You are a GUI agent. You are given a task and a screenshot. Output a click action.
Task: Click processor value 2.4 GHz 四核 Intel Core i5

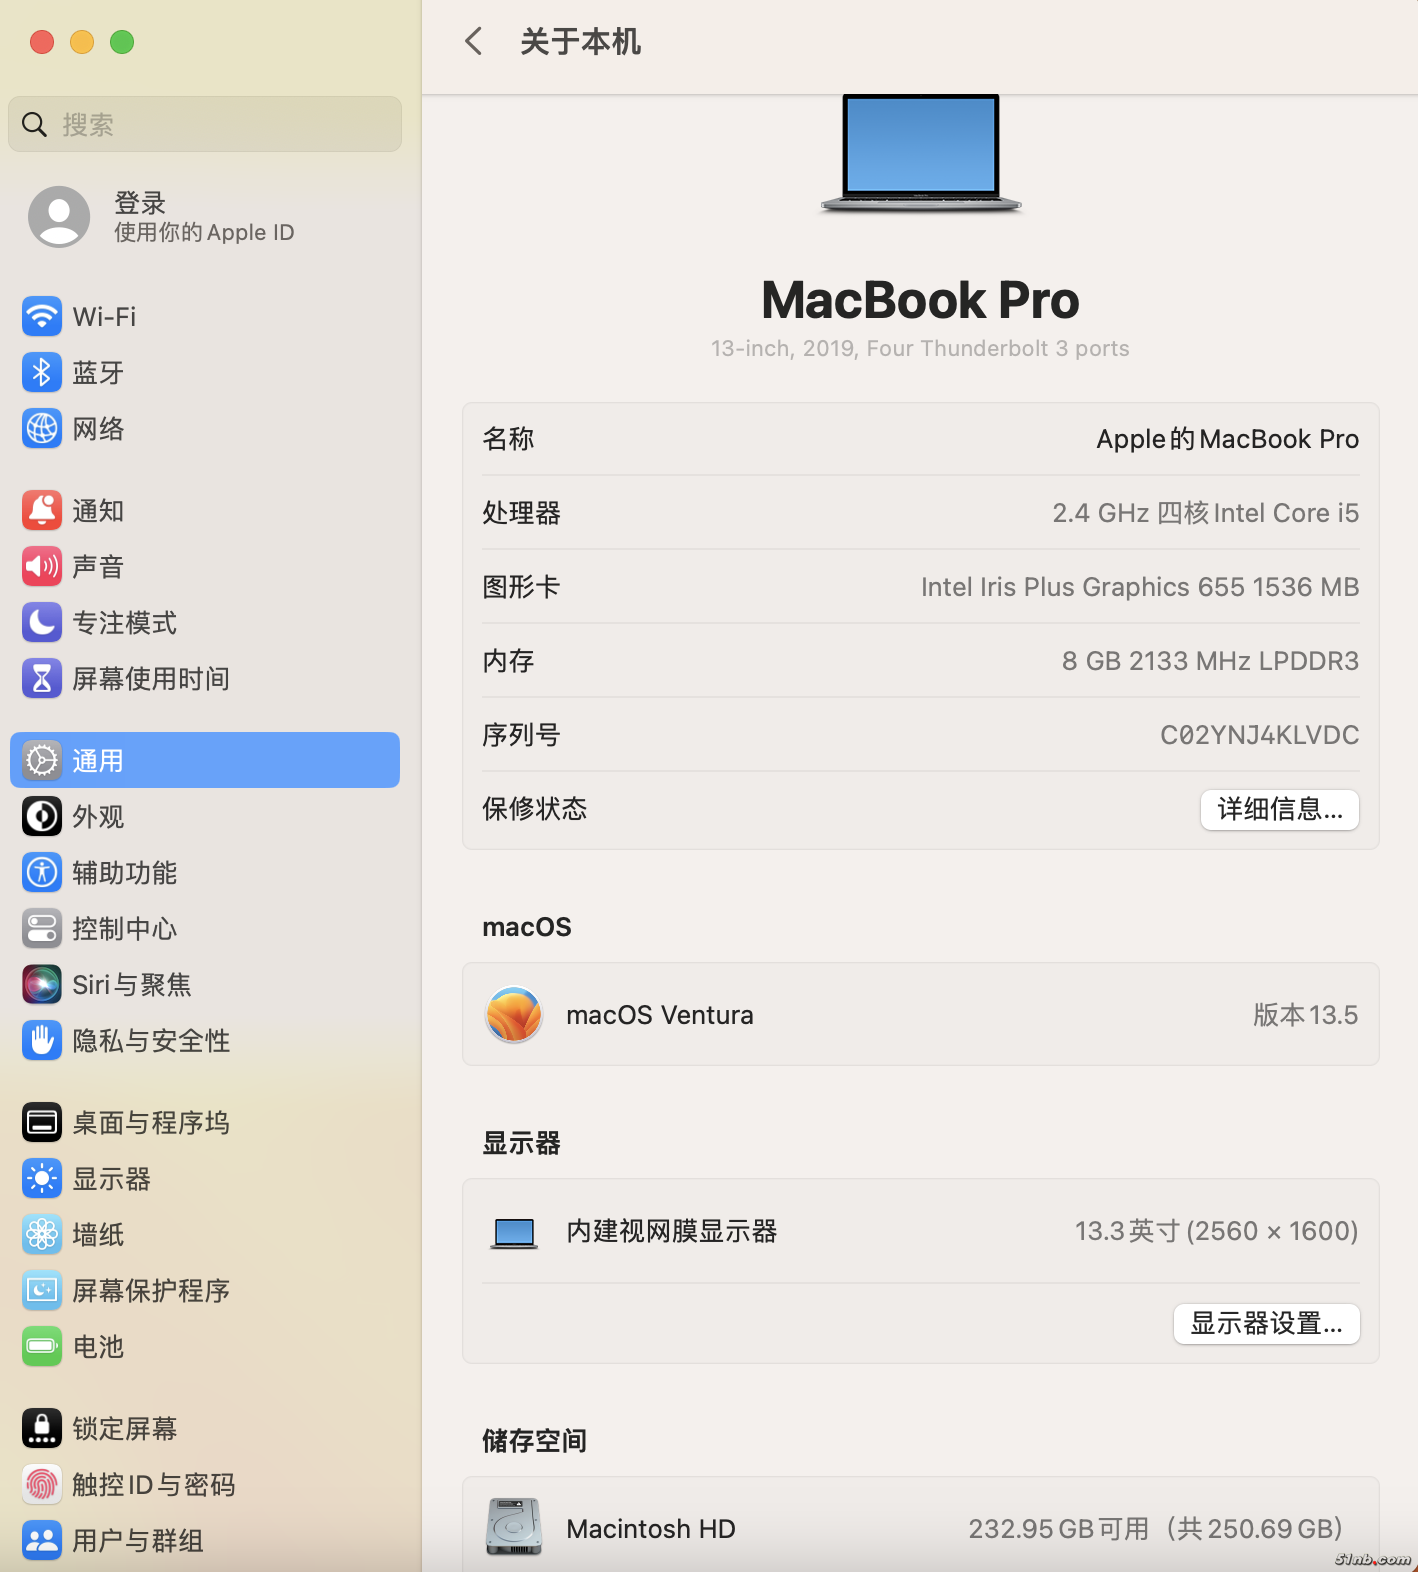(1206, 513)
